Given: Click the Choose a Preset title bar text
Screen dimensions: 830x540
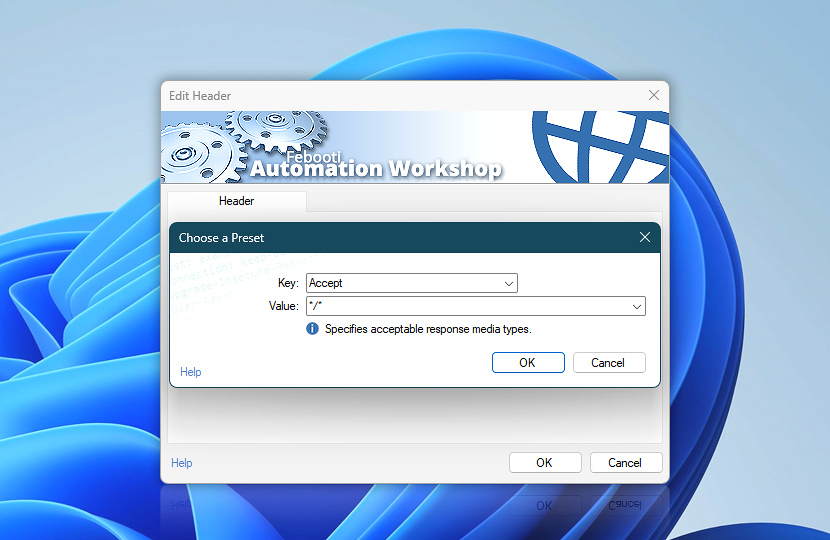Looking at the screenshot, I should coord(221,238).
